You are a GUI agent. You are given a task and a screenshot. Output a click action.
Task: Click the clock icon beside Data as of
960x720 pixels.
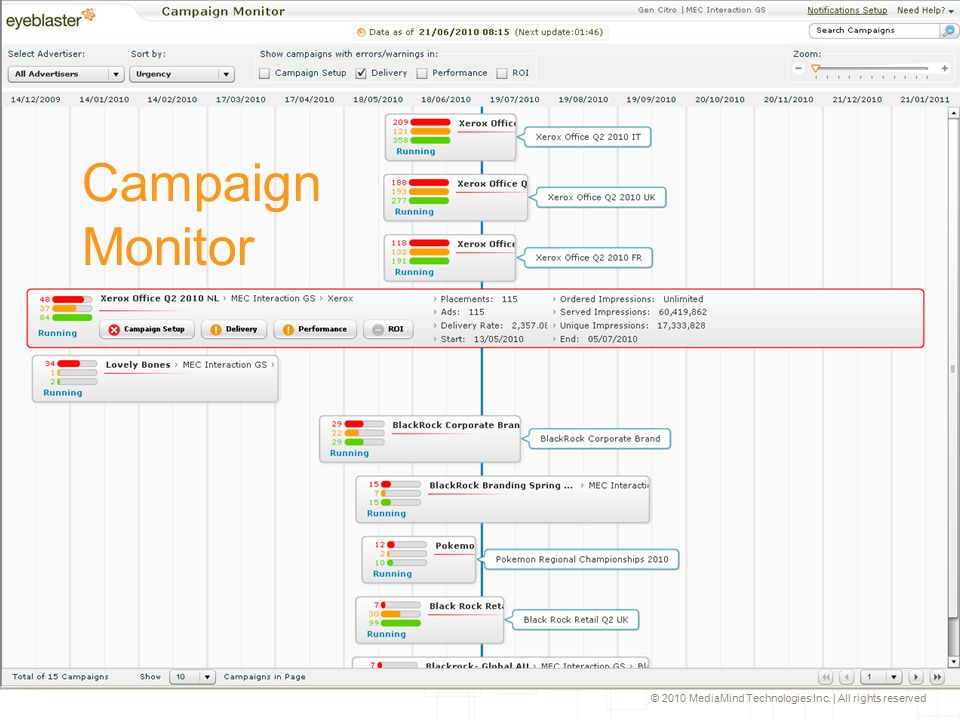(361, 32)
